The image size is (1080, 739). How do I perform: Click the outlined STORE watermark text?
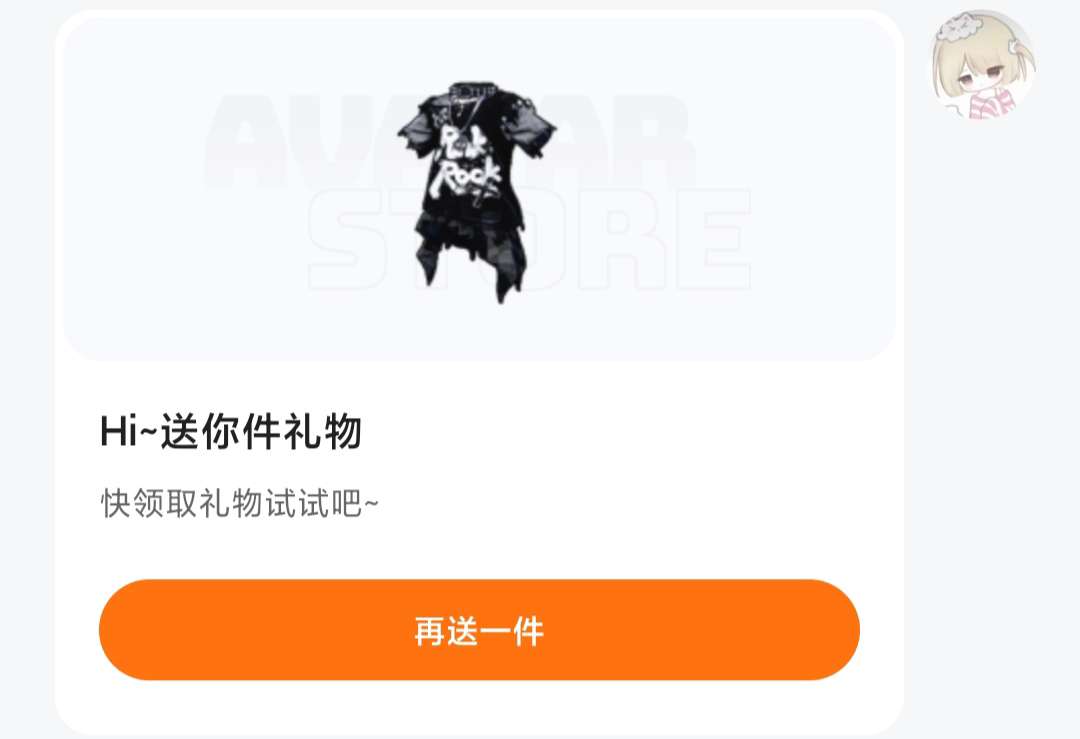(x=529, y=239)
